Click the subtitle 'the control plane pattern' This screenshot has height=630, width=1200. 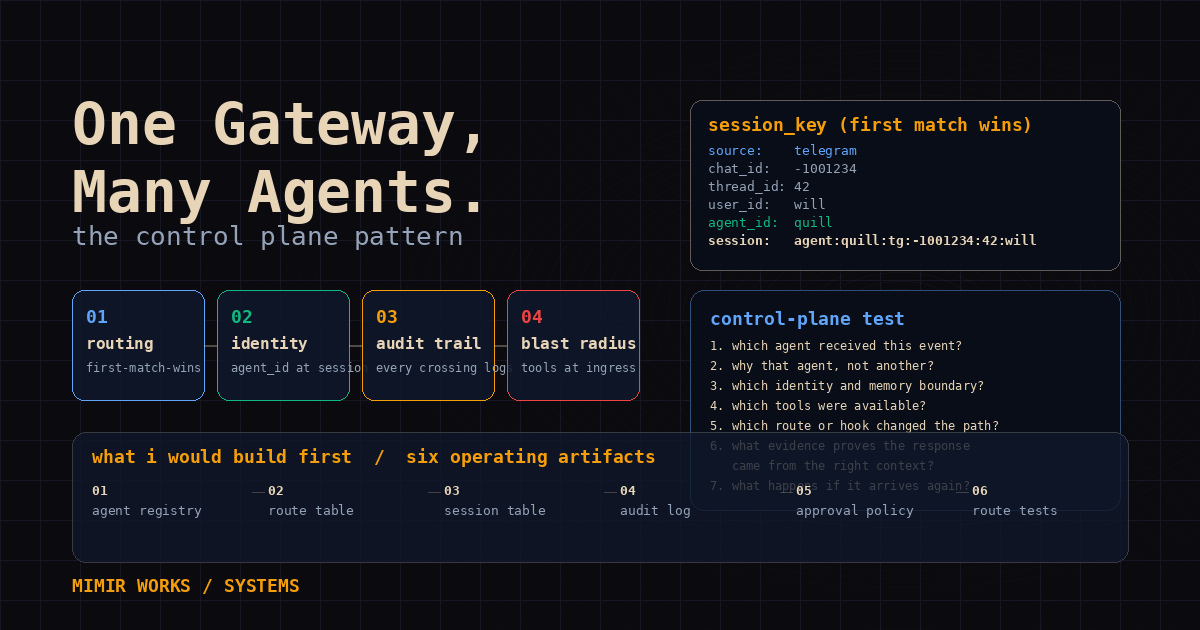(268, 236)
